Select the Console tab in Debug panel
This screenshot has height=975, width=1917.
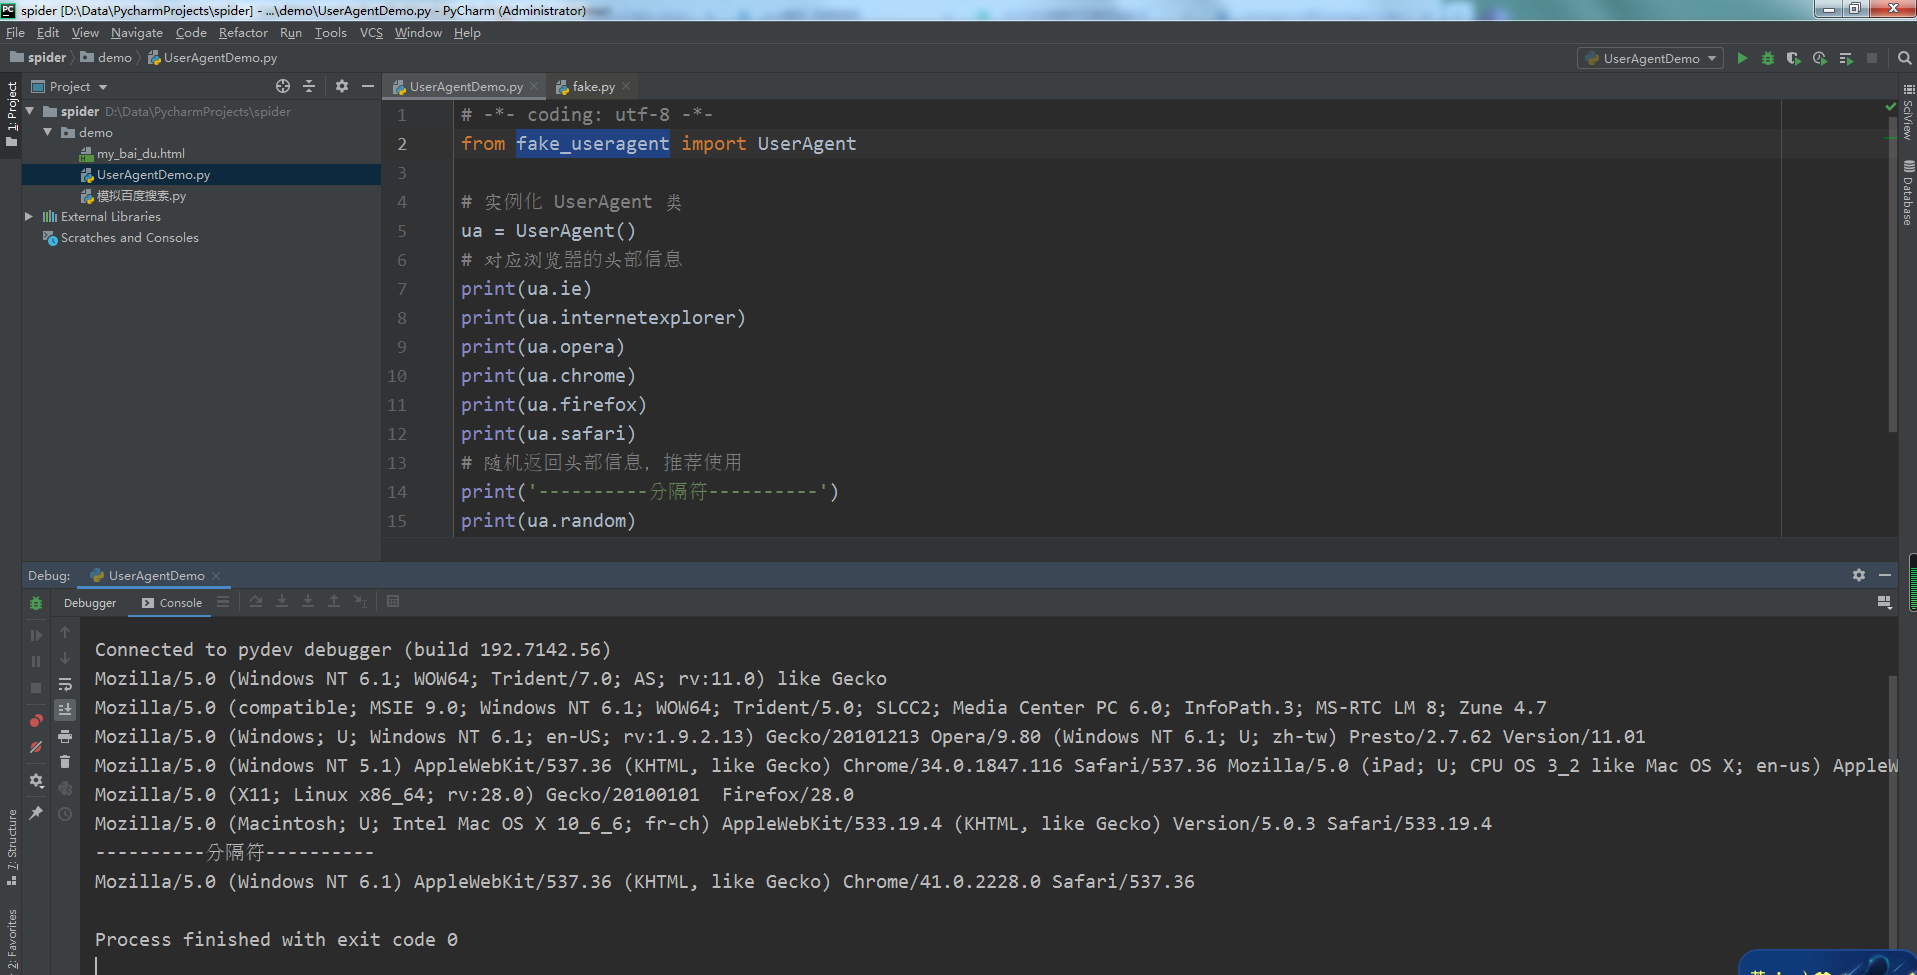pos(172,603)
